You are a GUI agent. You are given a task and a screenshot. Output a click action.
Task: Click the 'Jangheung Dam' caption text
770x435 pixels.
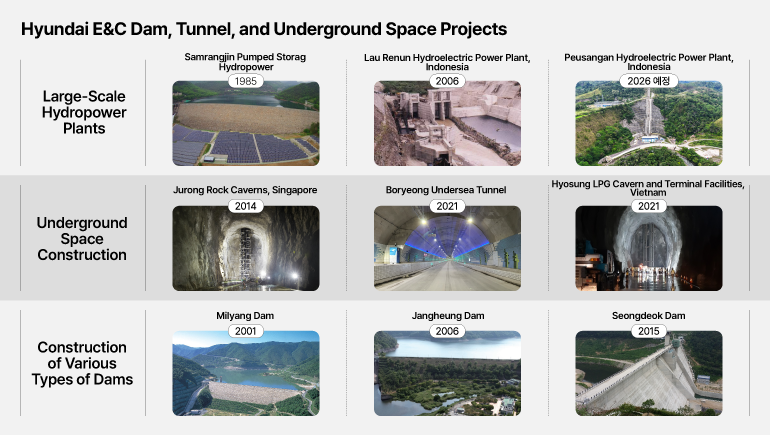(448, 316)
